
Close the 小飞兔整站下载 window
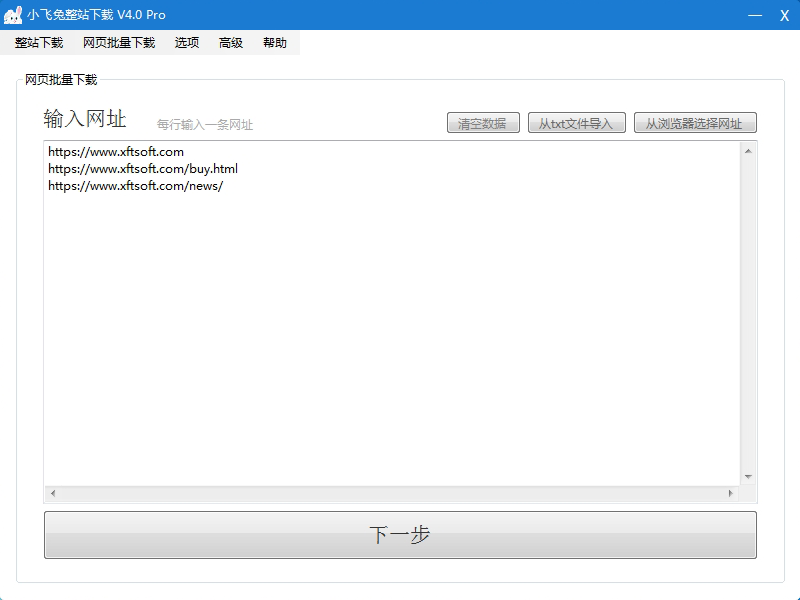(x=784, y=15)
